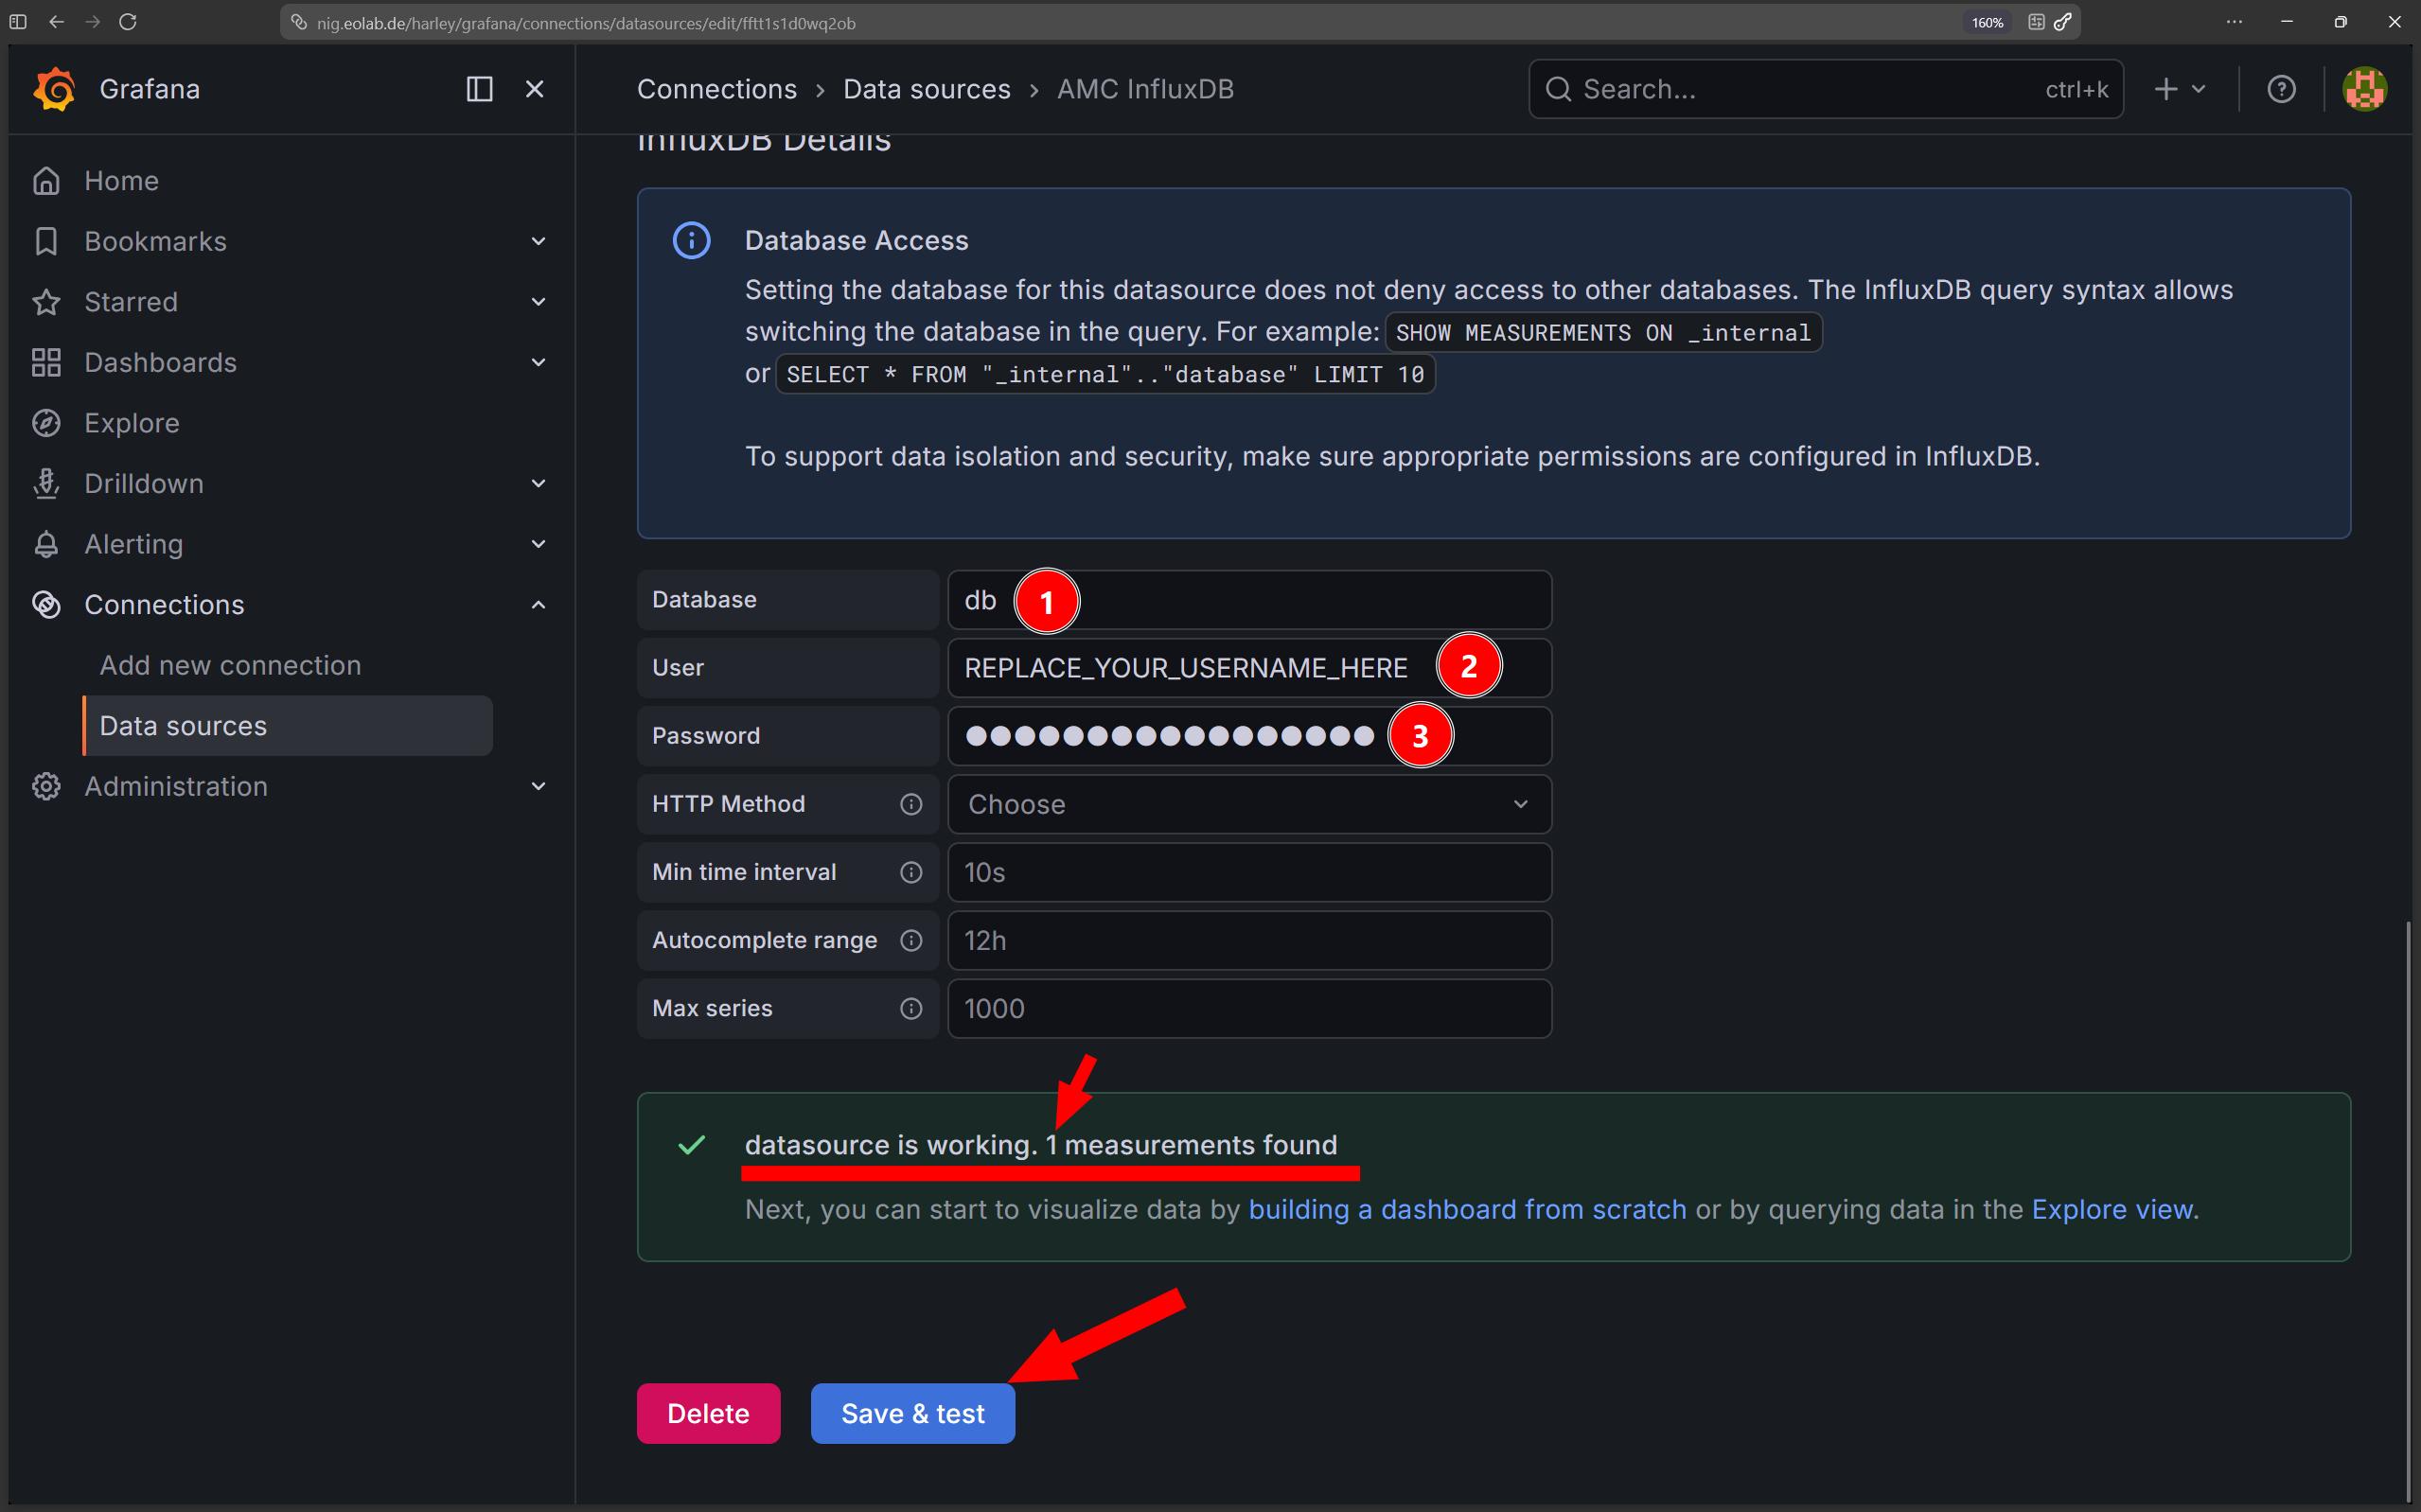Go to Data sources breadcrumb
This screenshot has height=1512, width=2421.
tap(927, 89)
